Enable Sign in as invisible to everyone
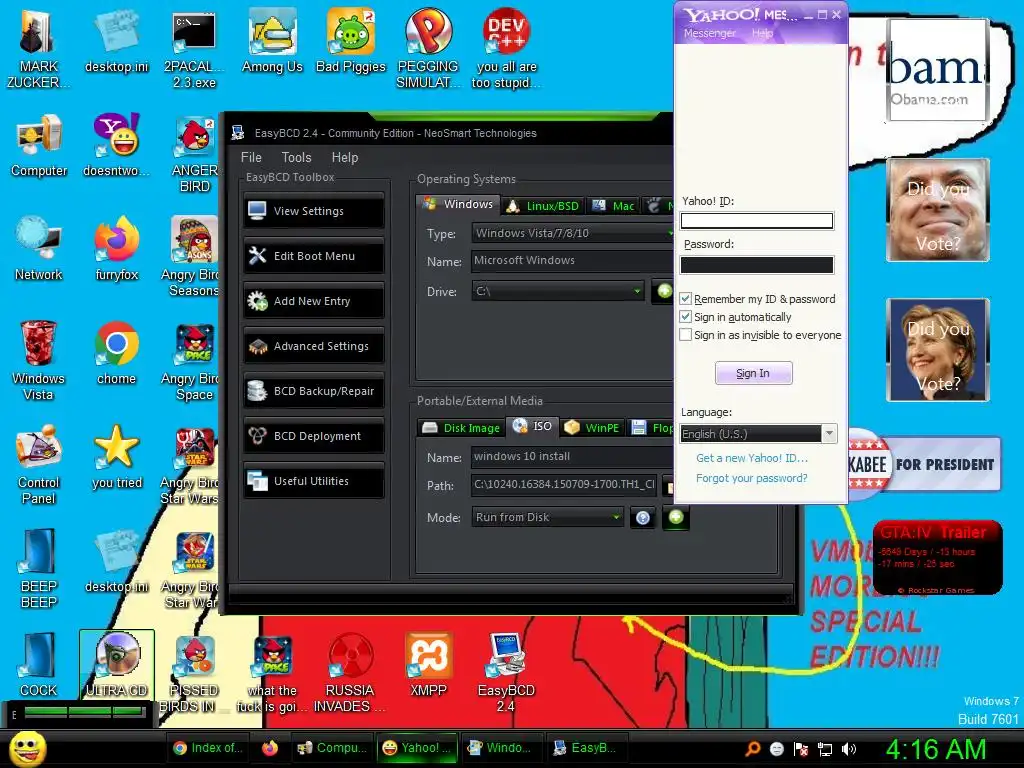The width and height of the screenshot is (1024, 768). (x=686, y=335)
